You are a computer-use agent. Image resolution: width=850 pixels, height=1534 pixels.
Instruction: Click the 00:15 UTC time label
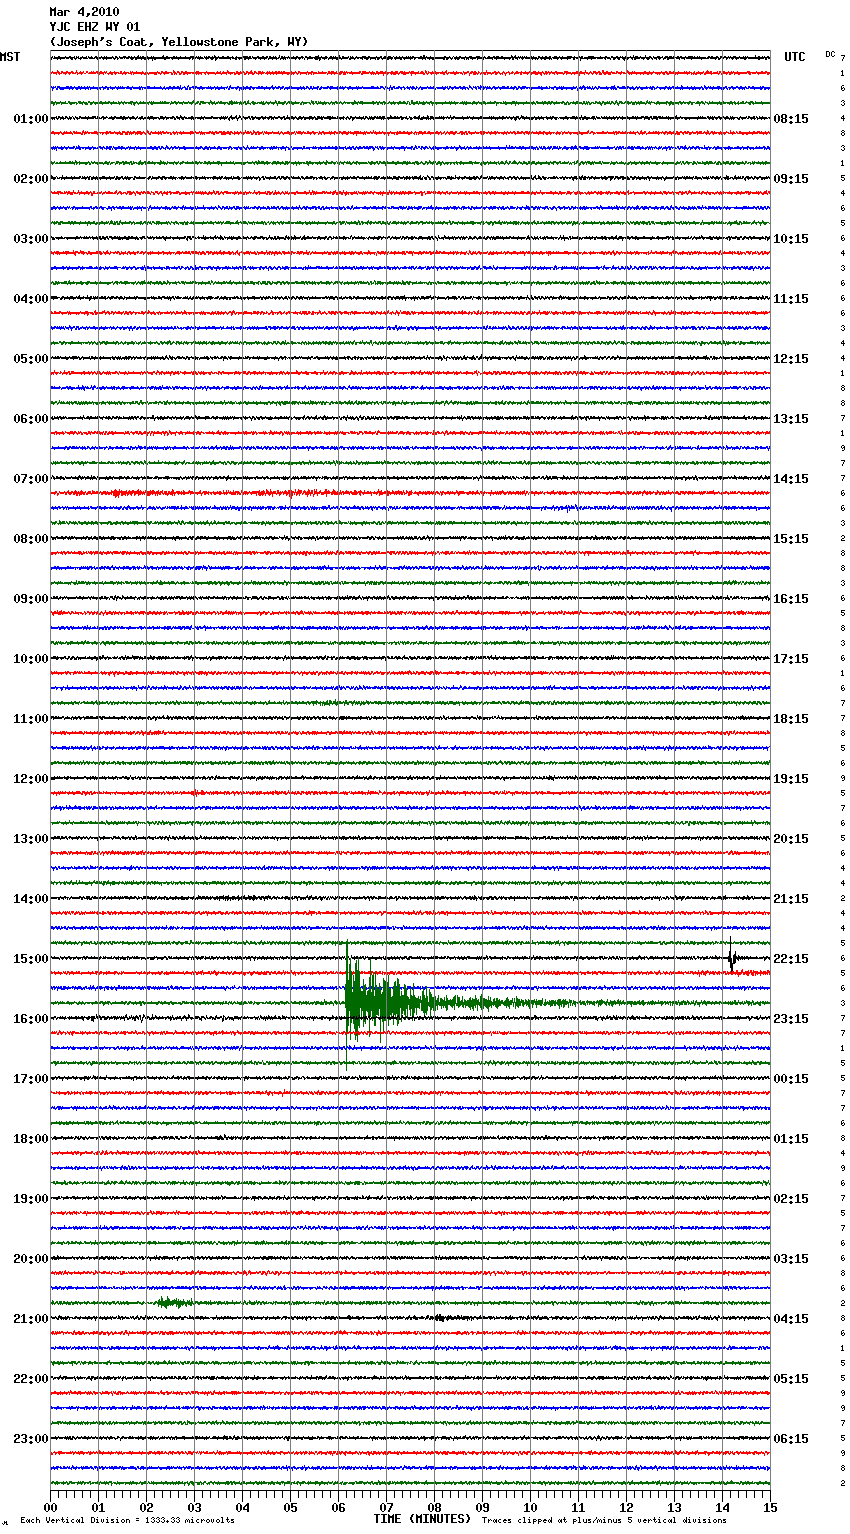791,1079
